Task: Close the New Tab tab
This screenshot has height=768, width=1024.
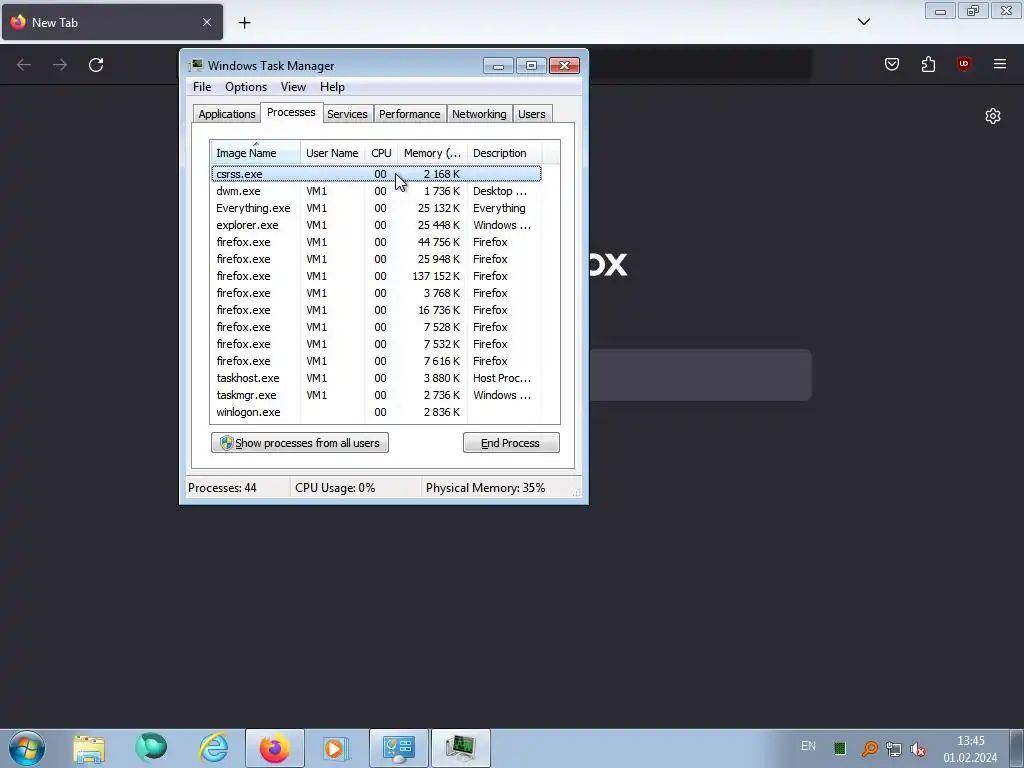Action: tap(207, 22)
